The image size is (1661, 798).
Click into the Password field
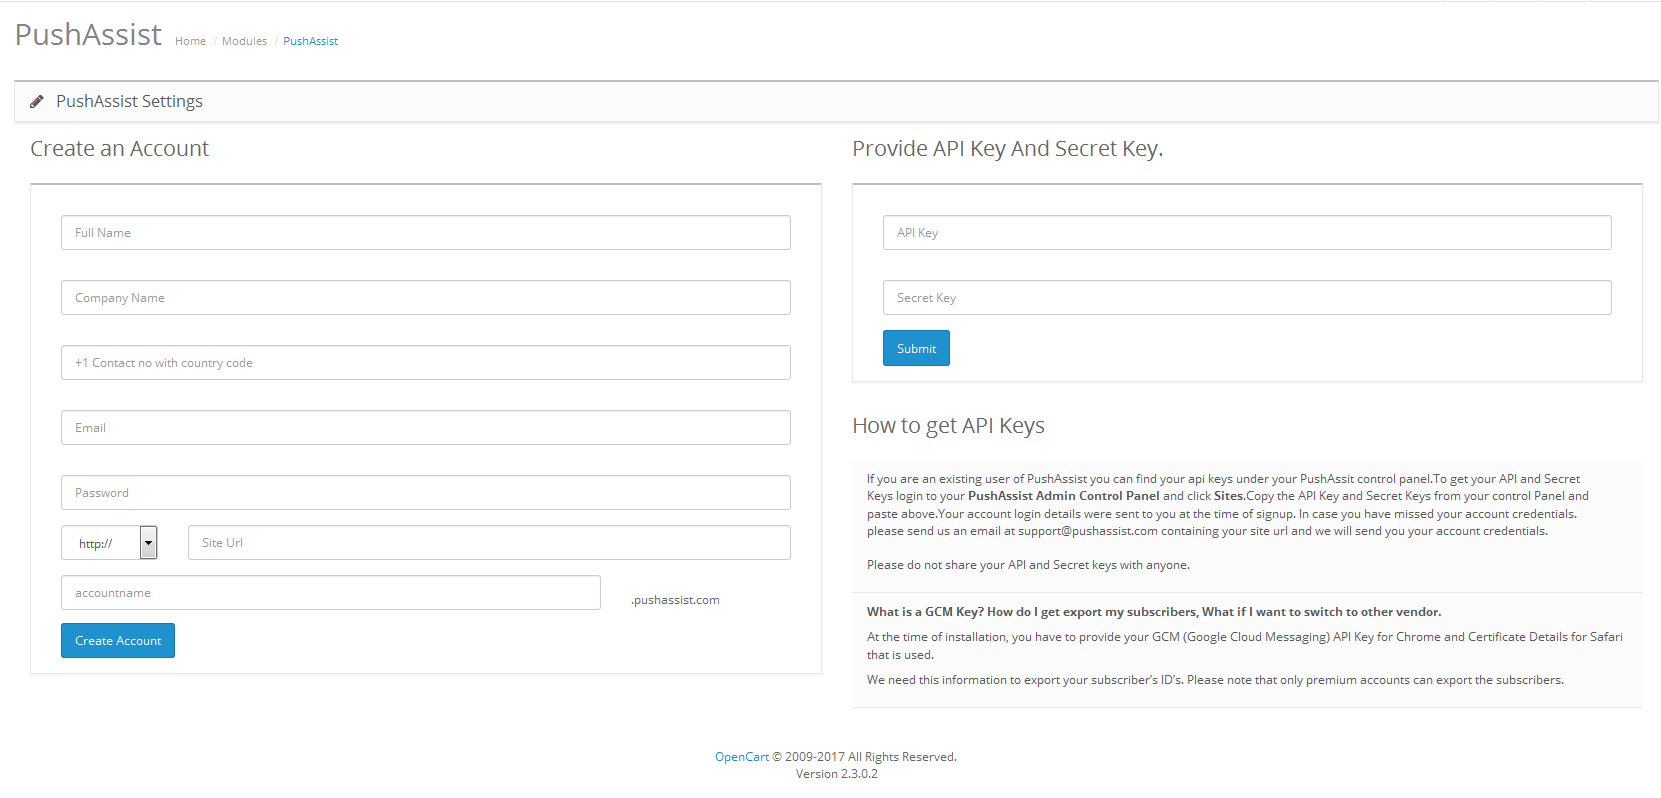426,492
